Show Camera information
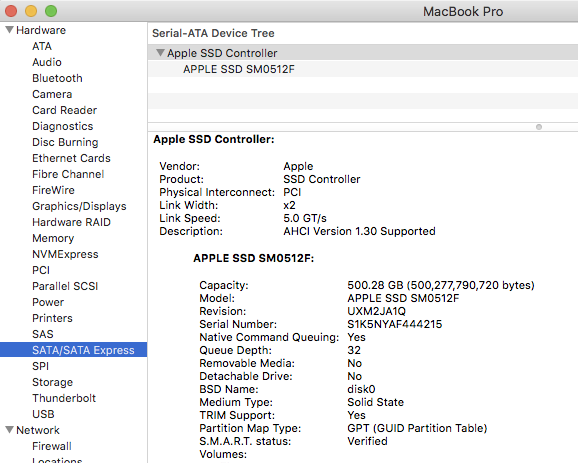This screenshot has width=578, height=463. pos(52,94)
